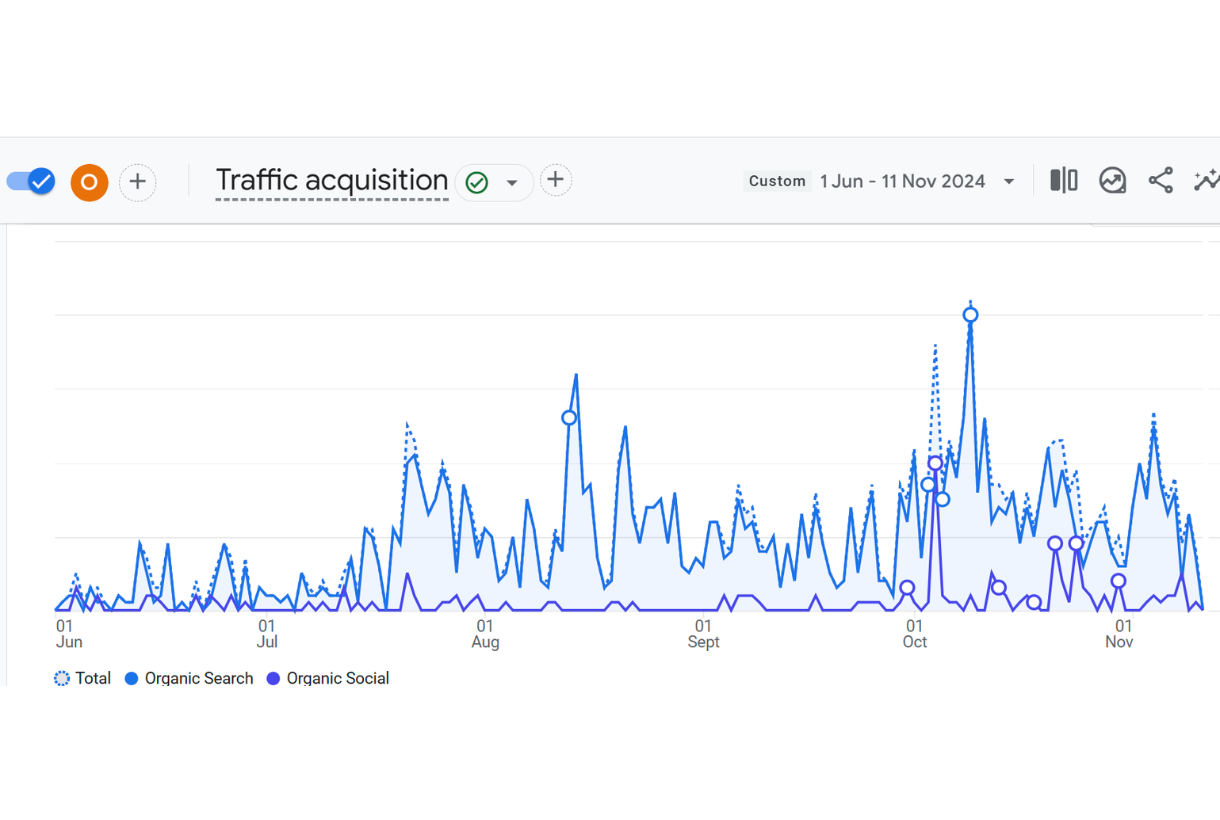This screenshot has height=820, width=1220.
Task: Click the green checkmark status icon
Action: pyautogui.click(x=477, y=183)
